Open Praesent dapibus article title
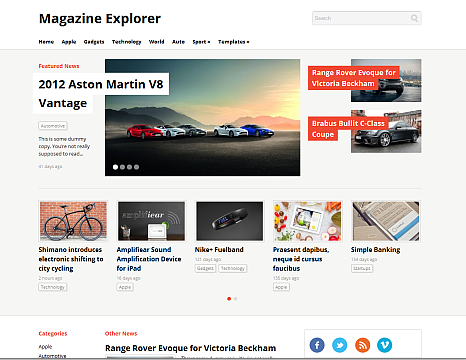Screen dimensions: 466x360 pyautogui.click(x=301, y=259)
